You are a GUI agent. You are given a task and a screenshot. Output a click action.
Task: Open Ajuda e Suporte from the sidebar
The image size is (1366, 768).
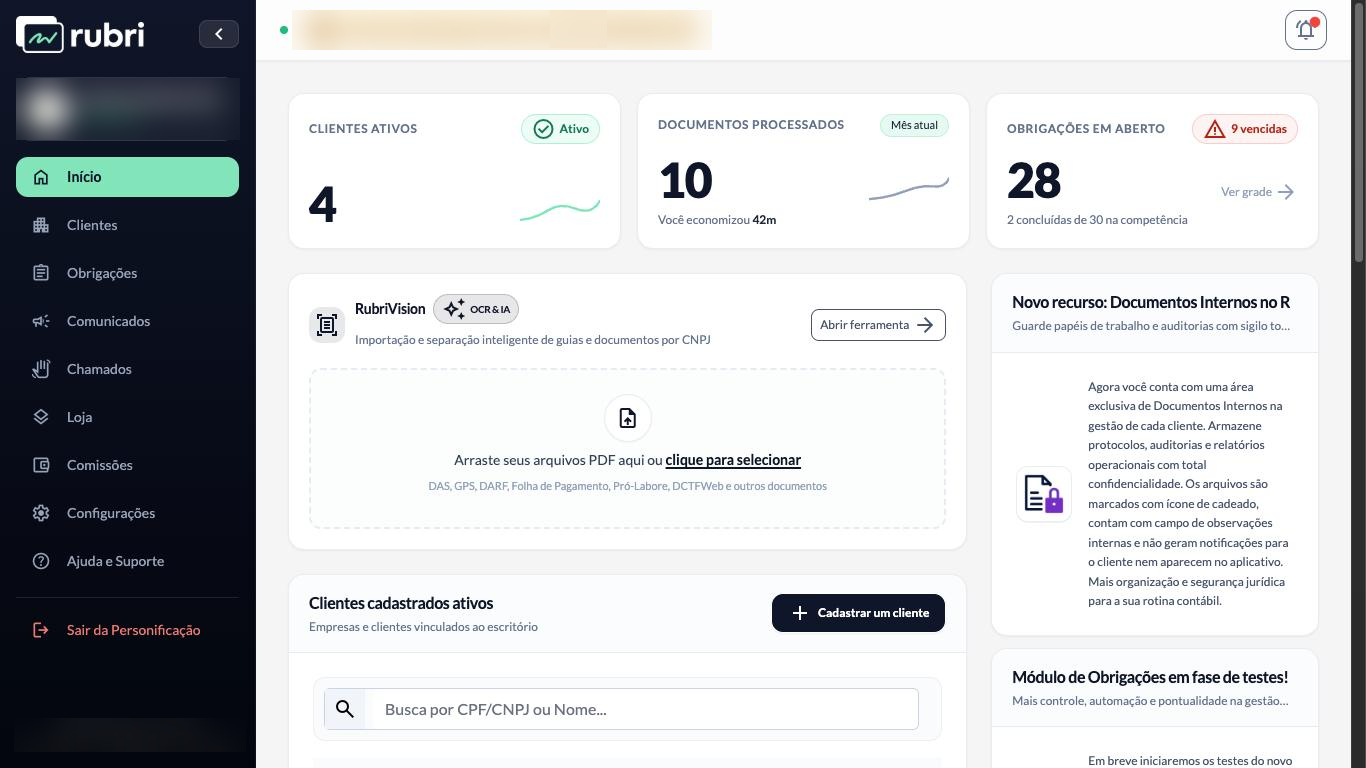(x=127, y=561)
